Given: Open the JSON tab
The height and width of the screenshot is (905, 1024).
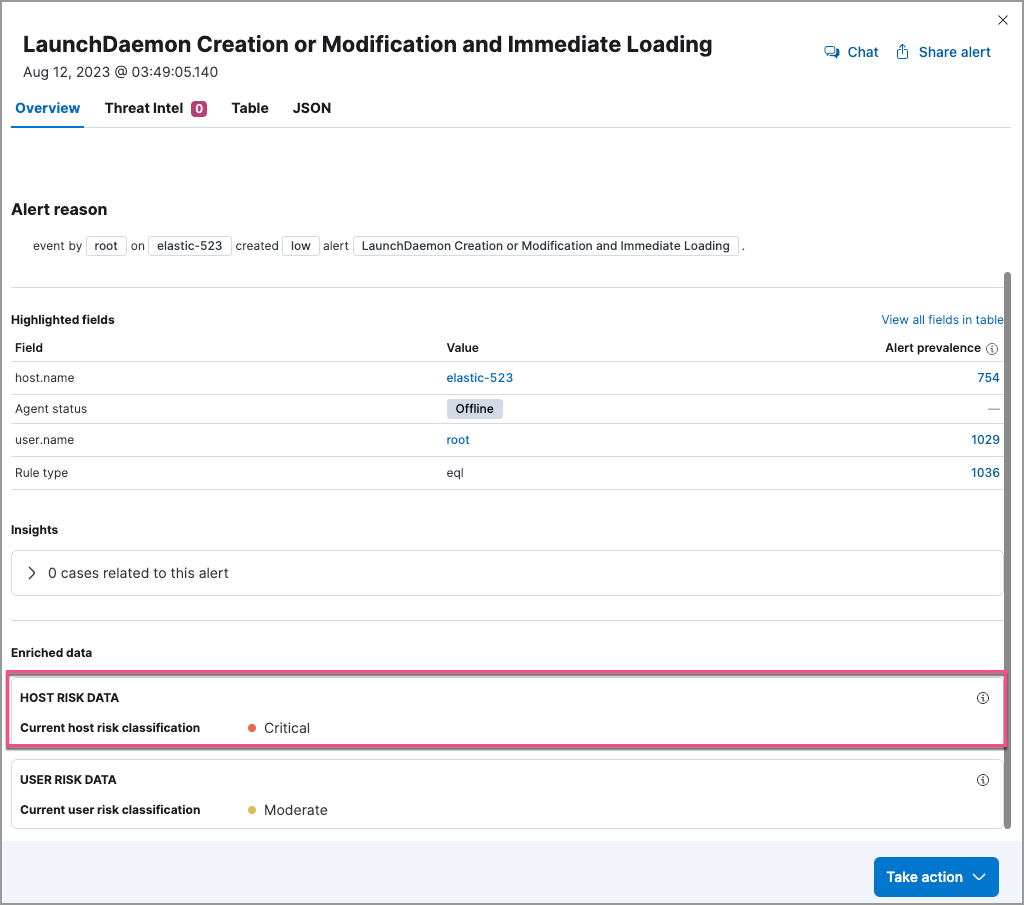Looking at the screenshot, I should [312, 108].
